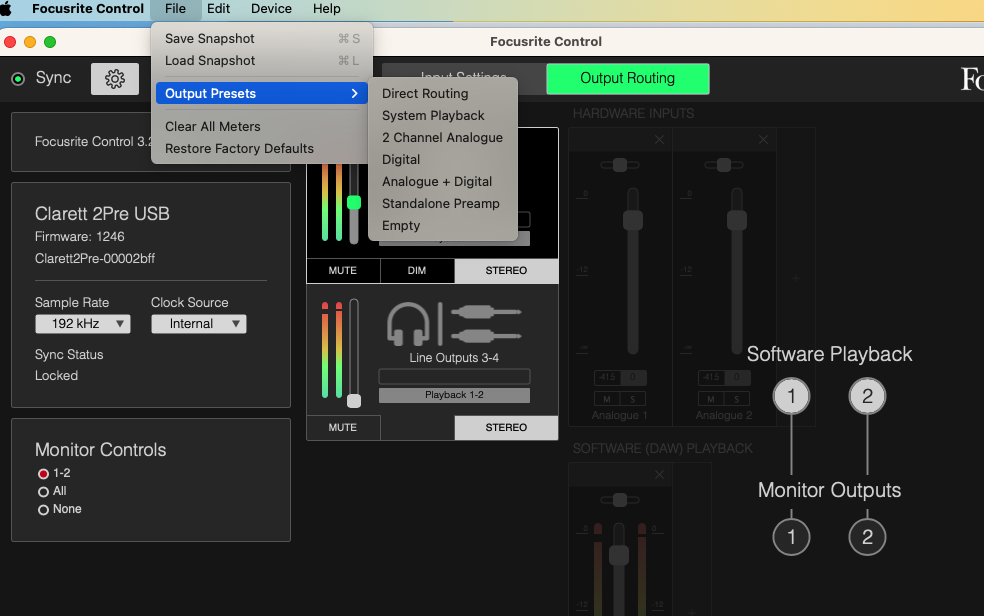Toggle STEREO on the upper output

506,270
